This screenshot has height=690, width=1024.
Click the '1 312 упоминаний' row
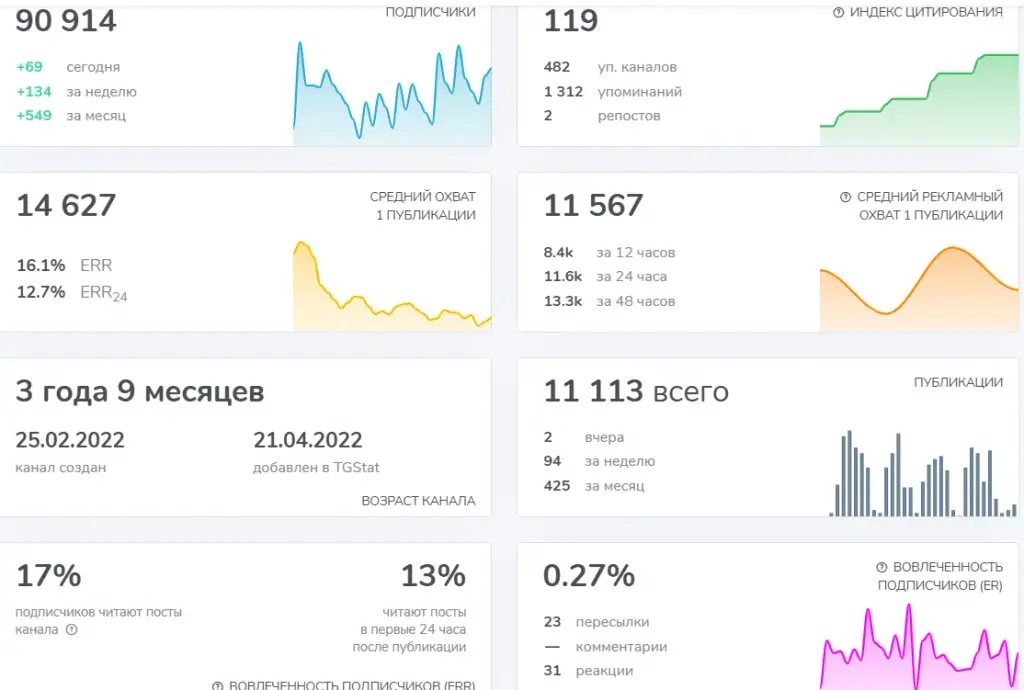pos(613,91)
